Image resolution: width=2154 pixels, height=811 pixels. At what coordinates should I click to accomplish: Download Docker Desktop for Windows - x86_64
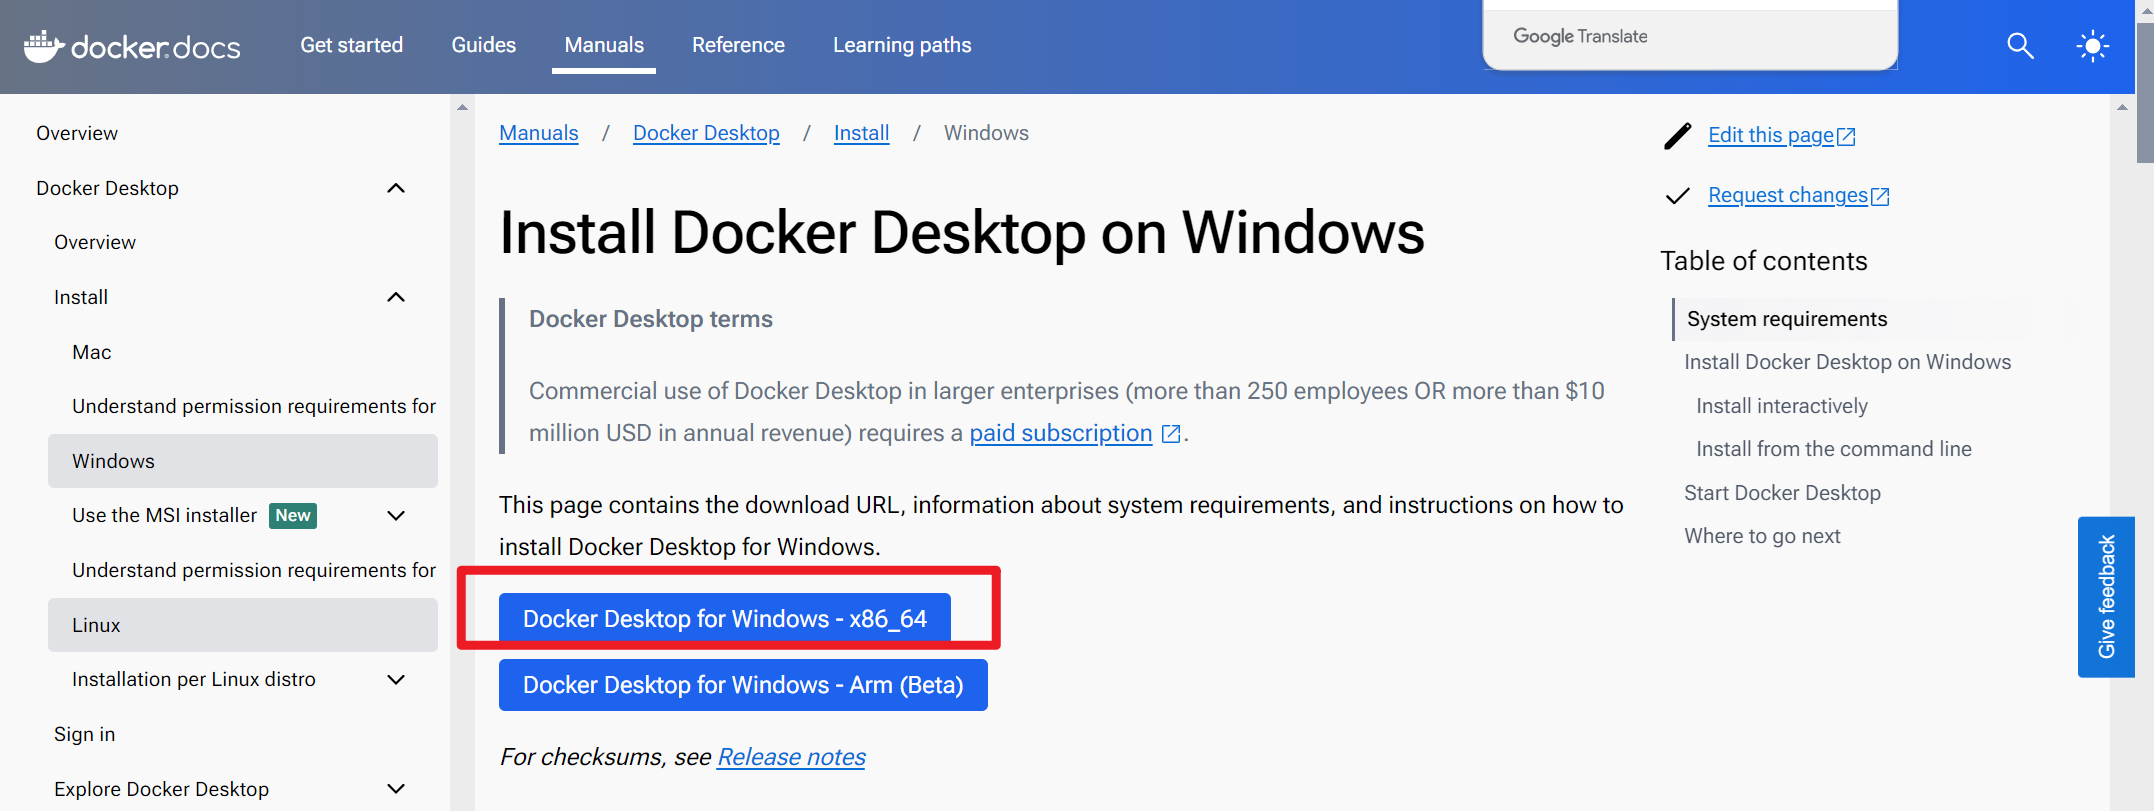coord(724,619)
